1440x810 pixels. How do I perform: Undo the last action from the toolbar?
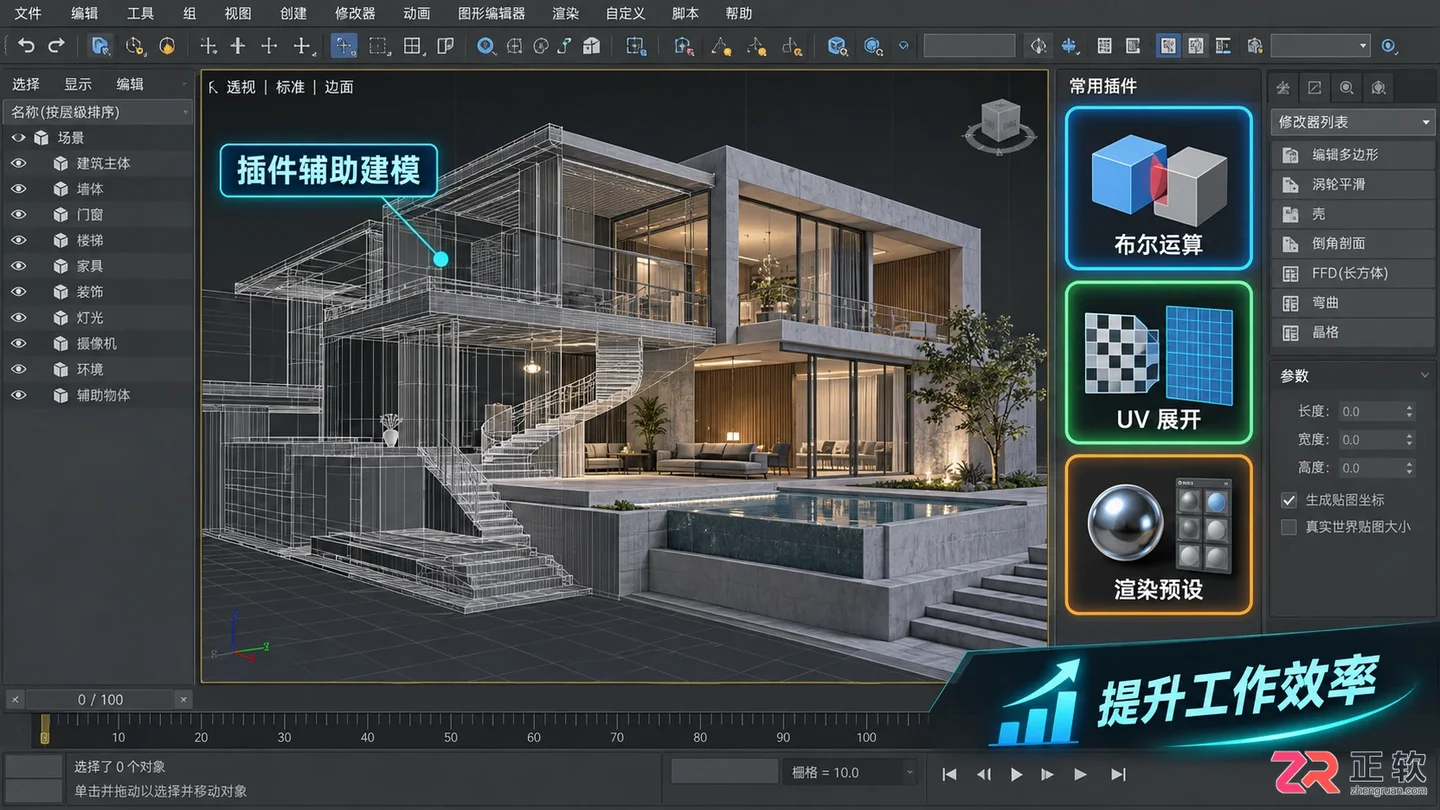pyautogui.click(x=26, y=45)
